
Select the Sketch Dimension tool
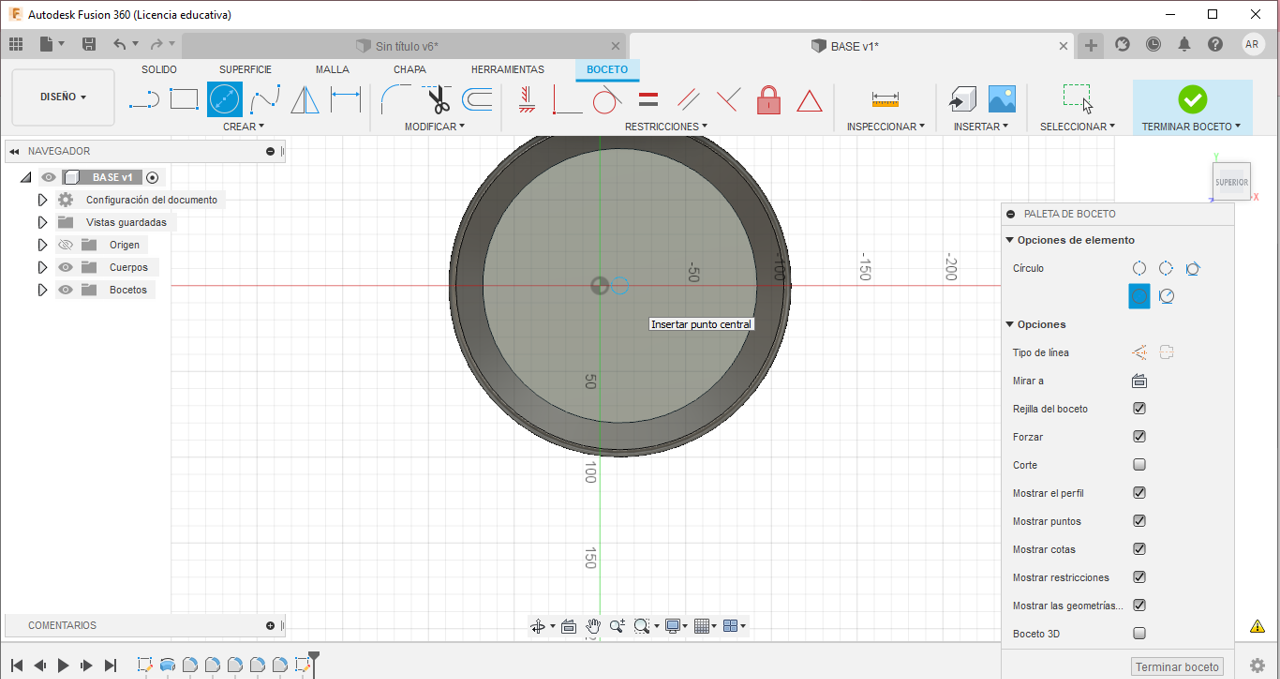[346, 99]
